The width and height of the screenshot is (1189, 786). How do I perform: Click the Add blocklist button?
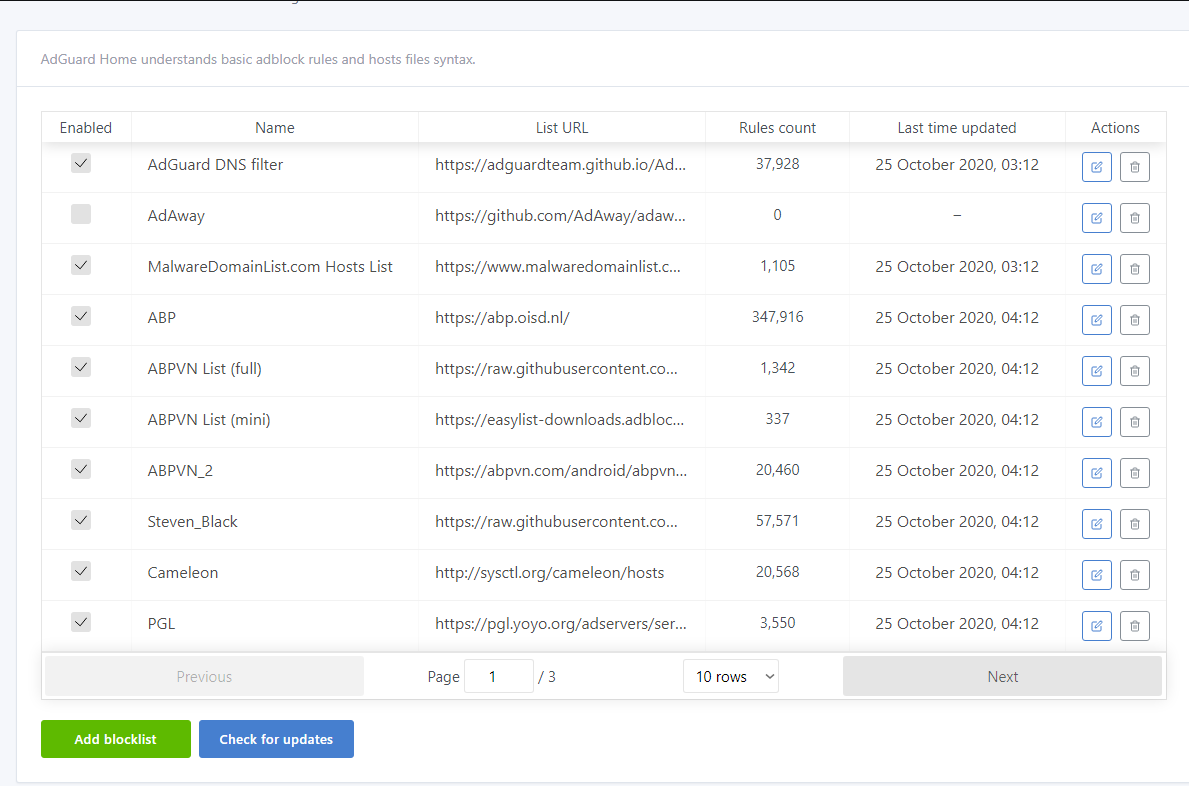(x=116, y=739)
